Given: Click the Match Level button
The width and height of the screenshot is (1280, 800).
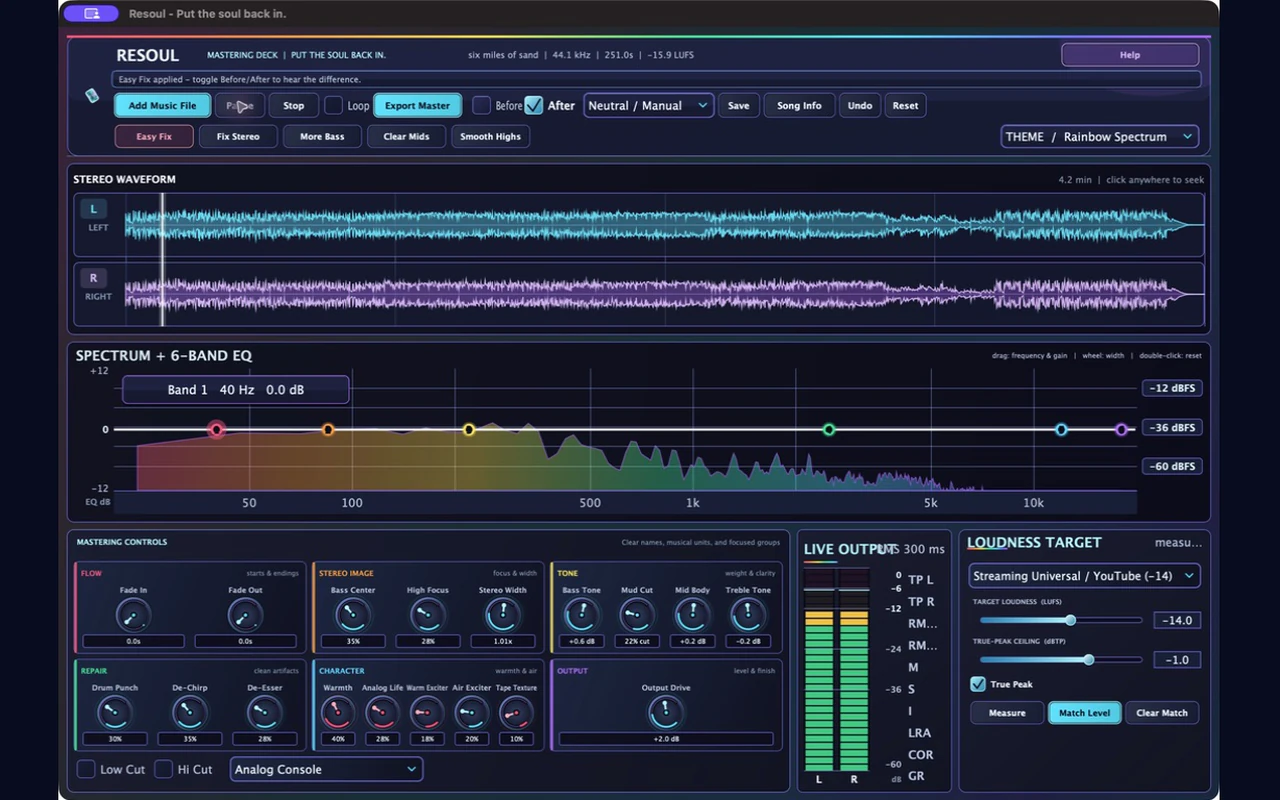Looking at the screenshot, I should 1084,713.
